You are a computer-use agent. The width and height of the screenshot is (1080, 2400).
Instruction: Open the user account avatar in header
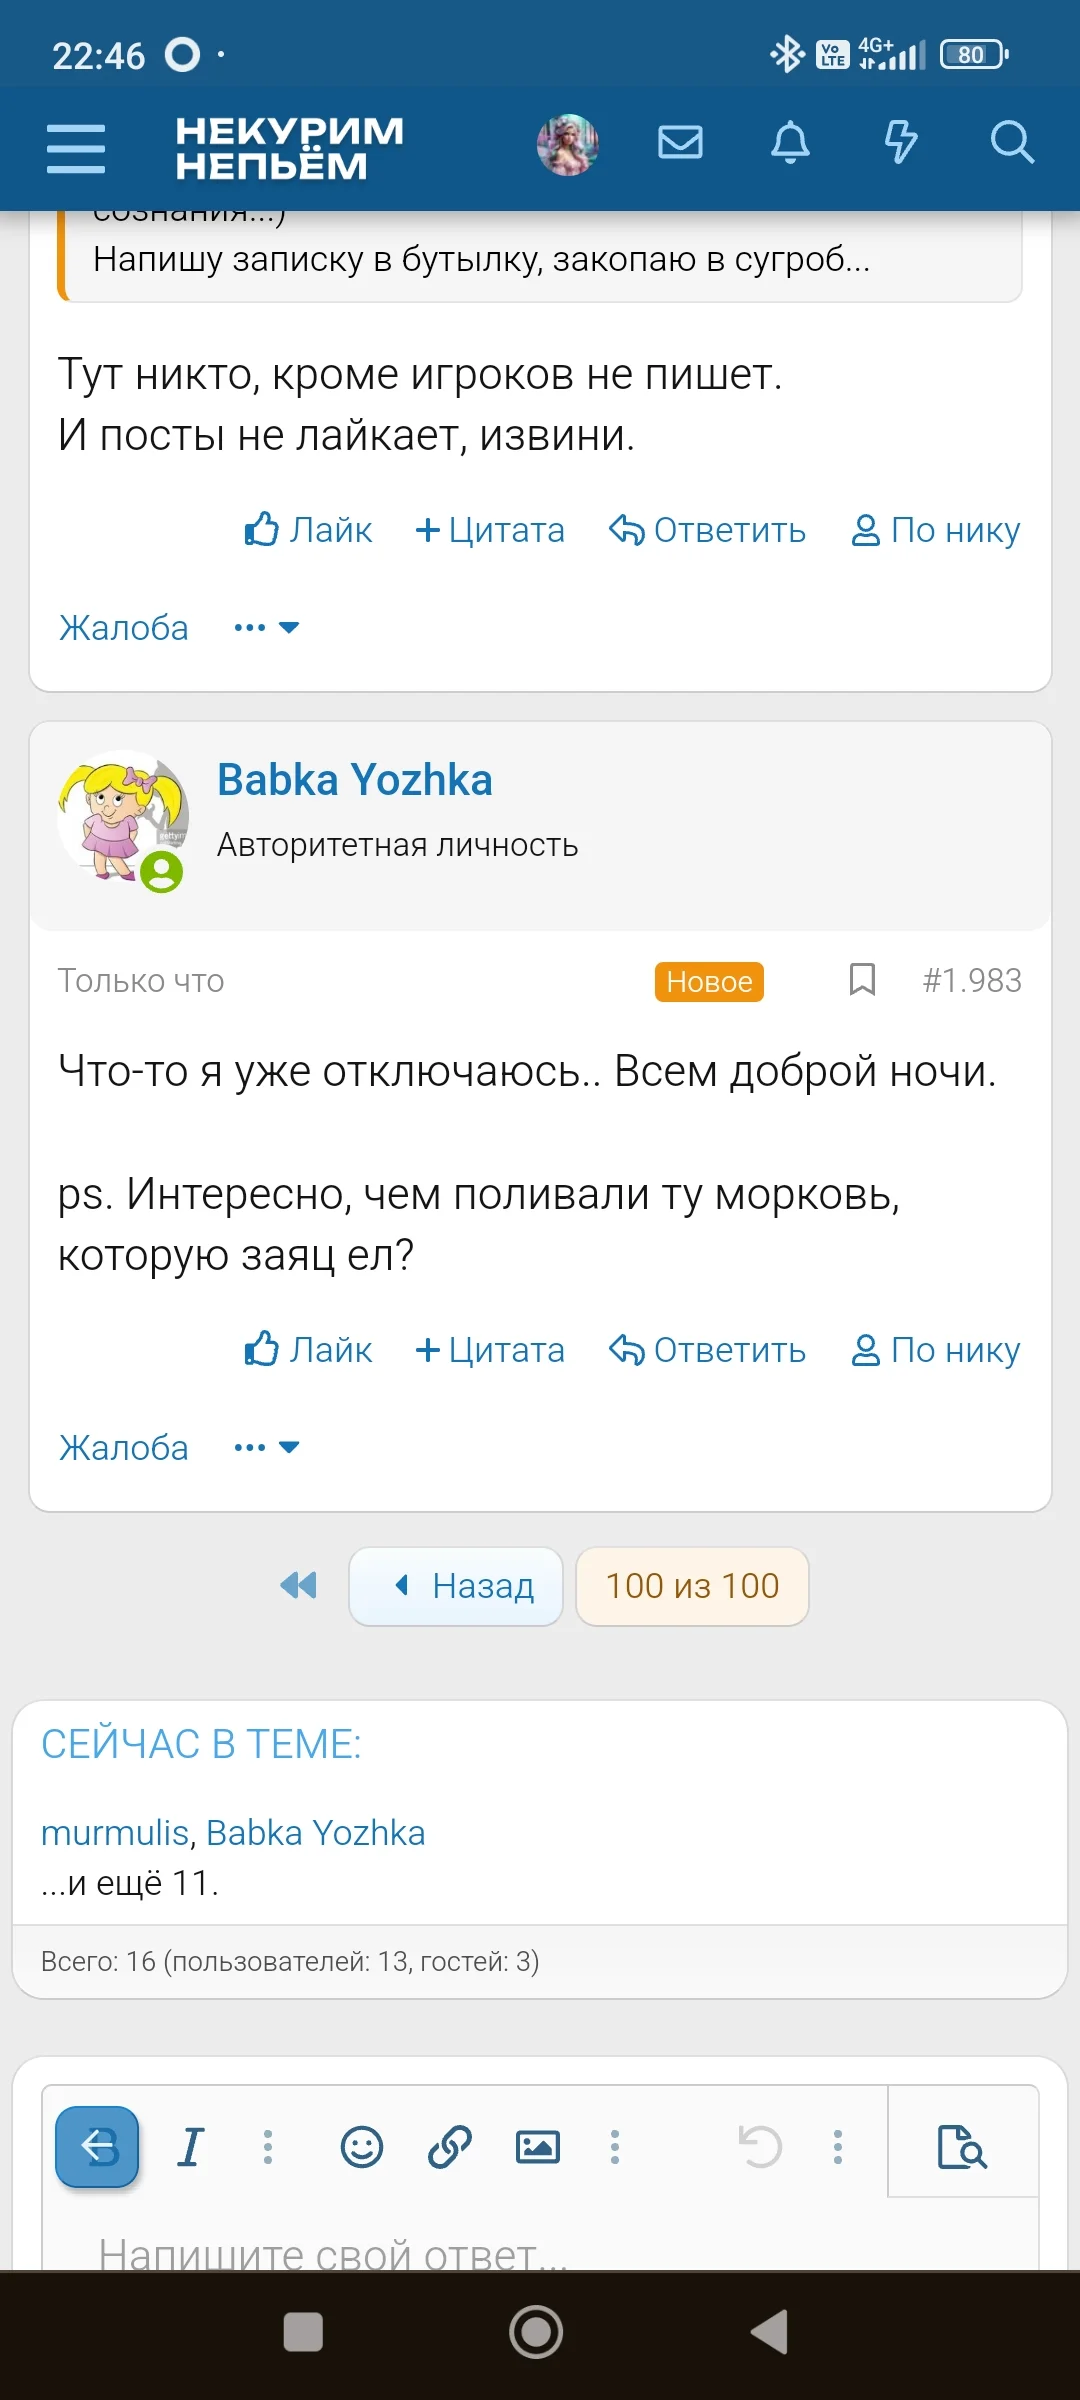(x=568, y=144)
